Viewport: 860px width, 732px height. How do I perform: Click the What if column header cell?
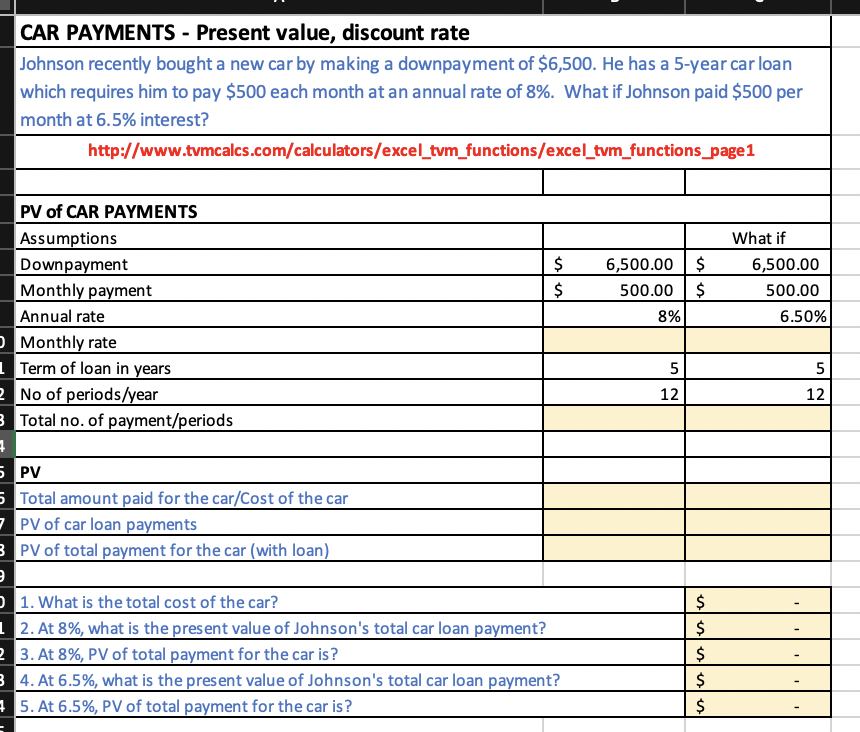coord(757,237)
